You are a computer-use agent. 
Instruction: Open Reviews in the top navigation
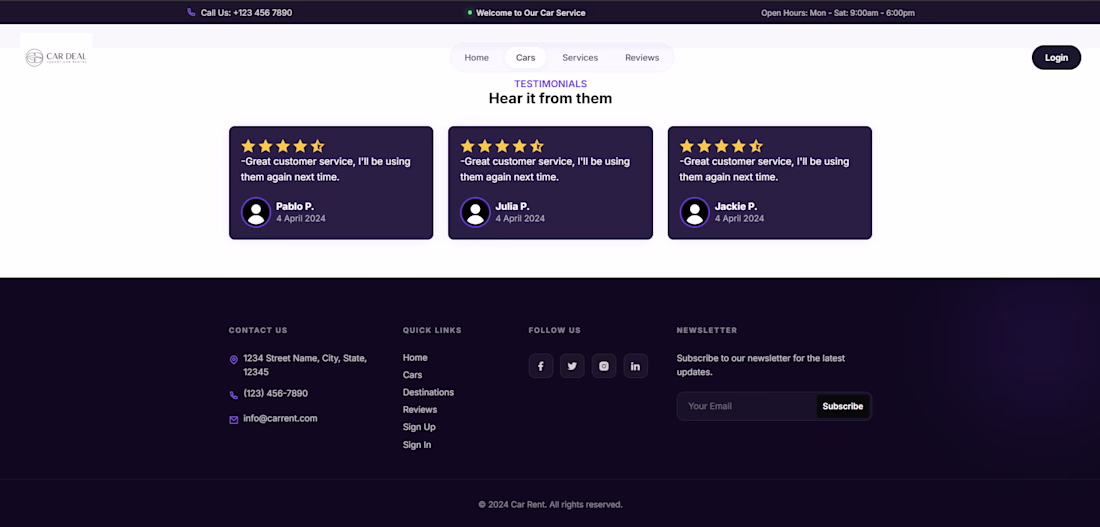642,58
